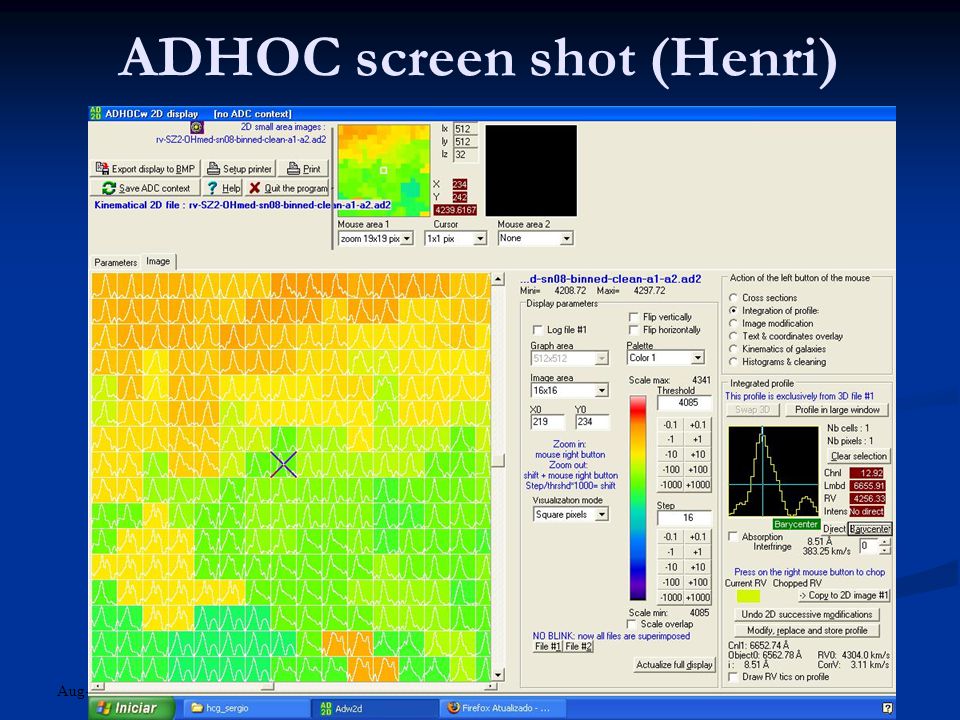This screenshot has height=720, width=960.
Task: Click Copy to 2D image #1
Action: [x=844, y=595]
